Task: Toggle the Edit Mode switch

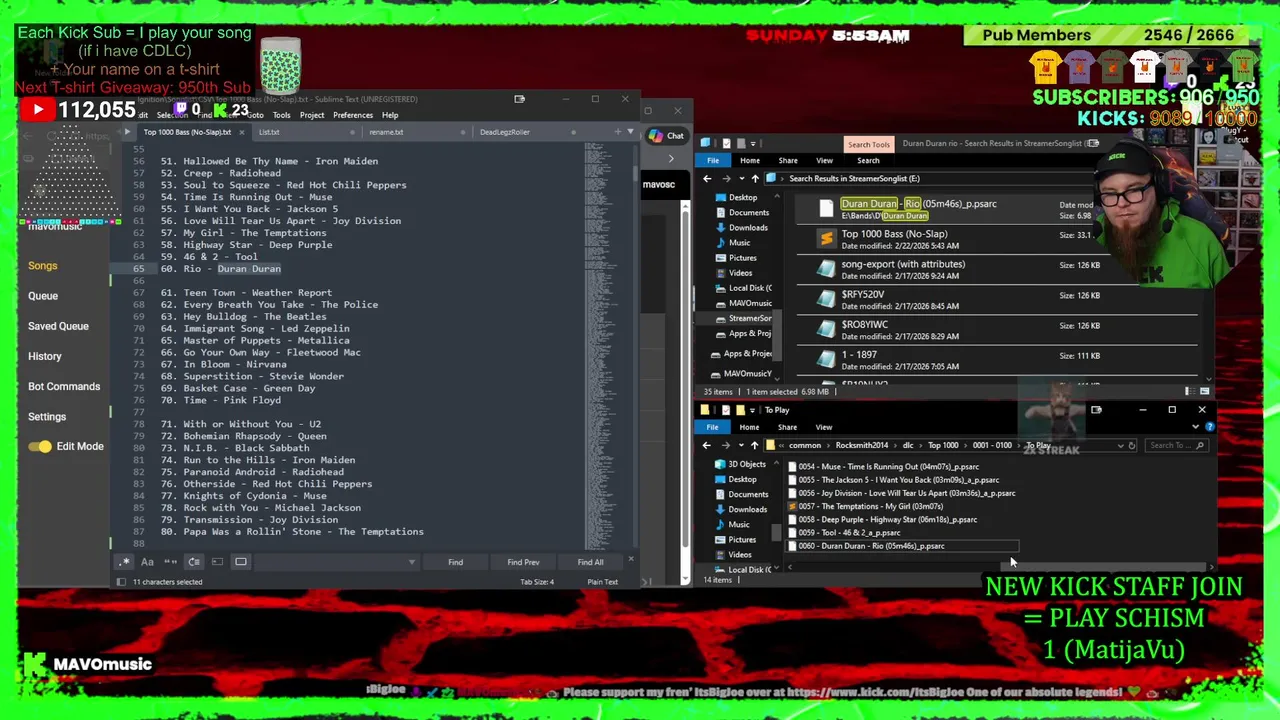Action: point(40,446)
